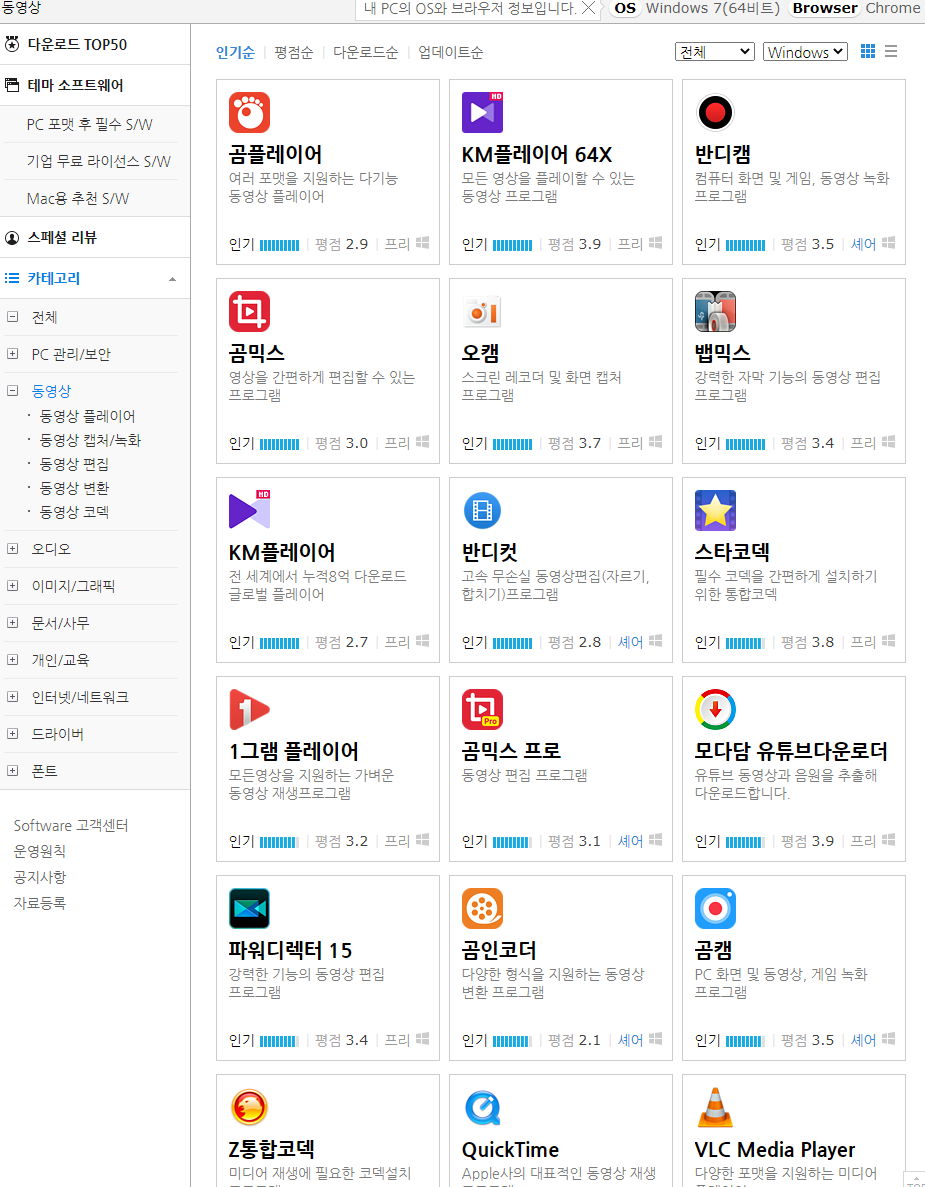Expand the 개인/교육 category
The width and height of the screenshot is (925, 1187).
(x=12, y=659)
